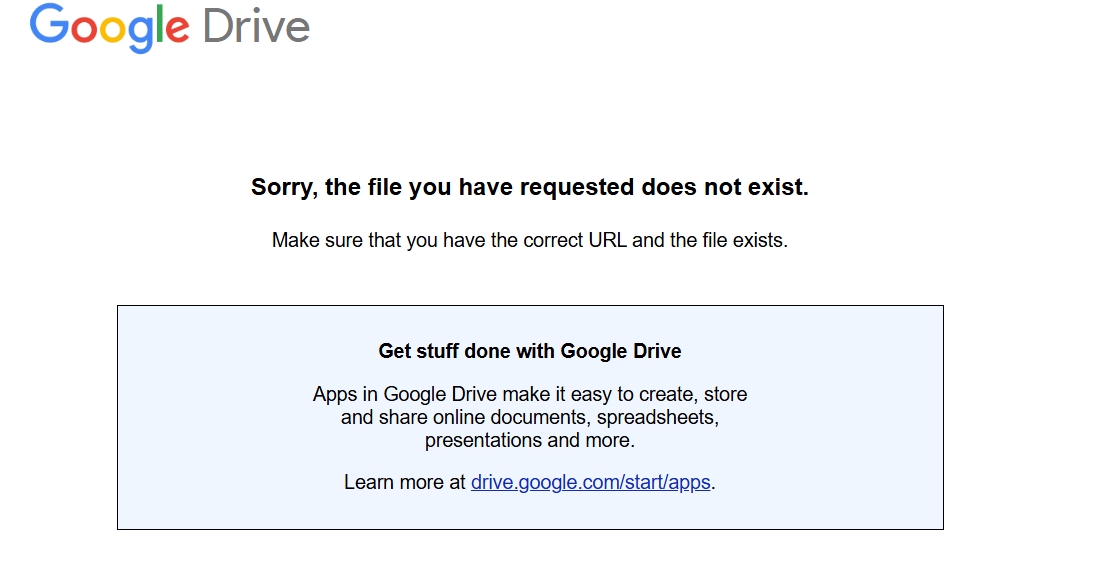Click the word 'spreadsheets' in the info box
The width and height of the screenshot is (1104, 574).
[658, 418]
